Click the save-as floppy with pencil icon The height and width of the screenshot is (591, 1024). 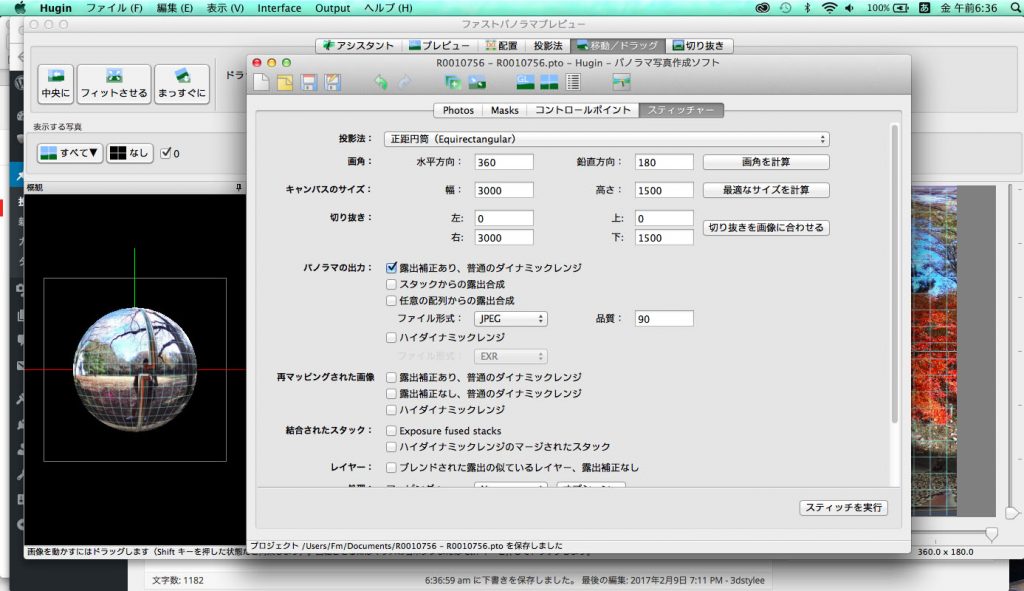point(332,82)
